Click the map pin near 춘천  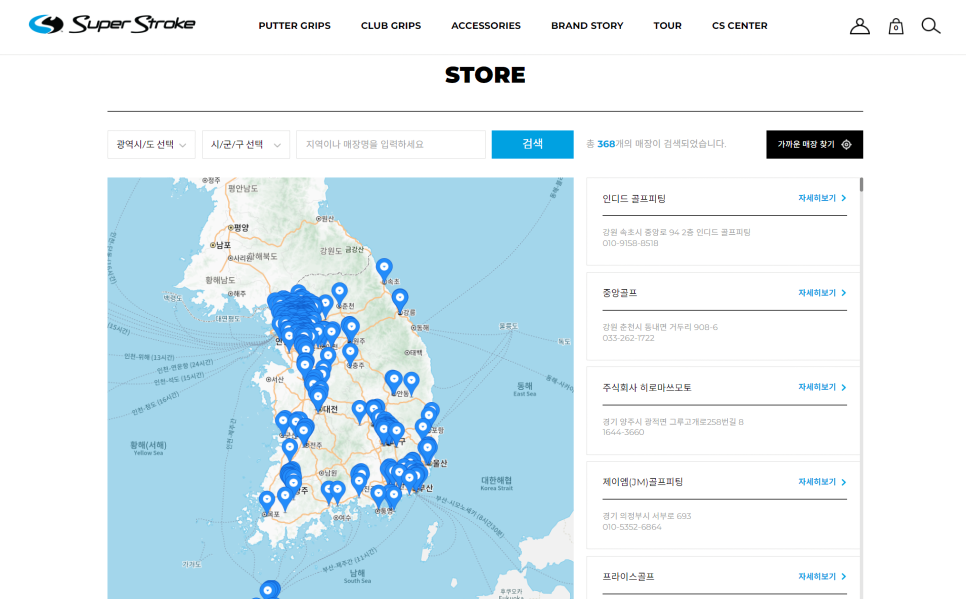[x=339, y=294]
